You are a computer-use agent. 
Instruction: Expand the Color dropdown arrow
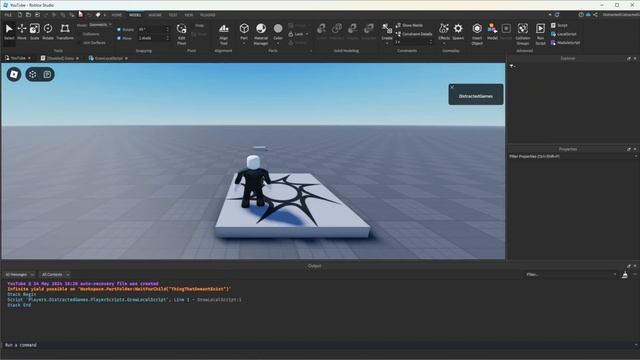[278, 43]
